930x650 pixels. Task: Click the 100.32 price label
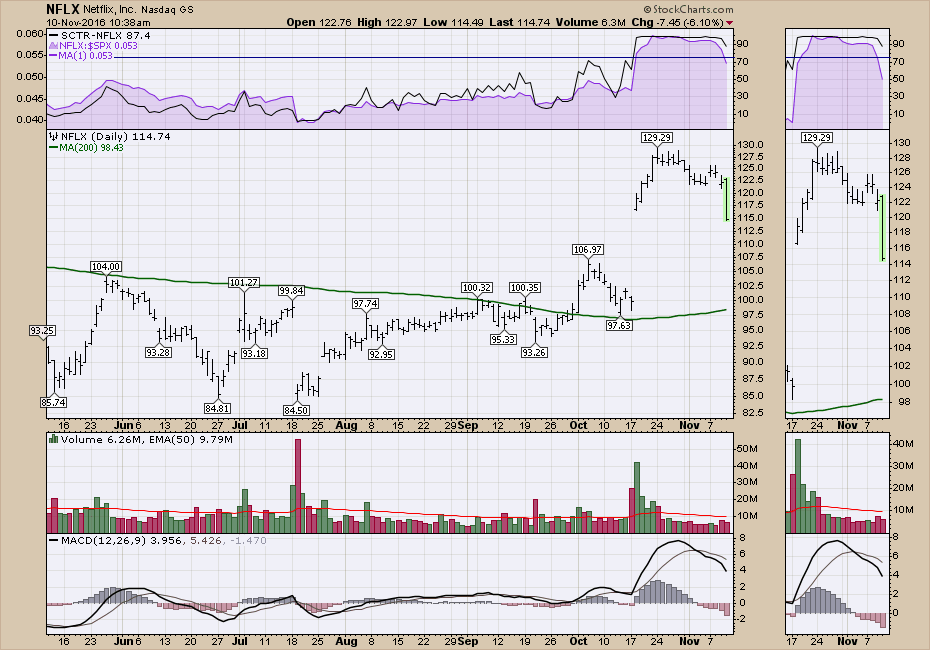click(x=477, y=288)
